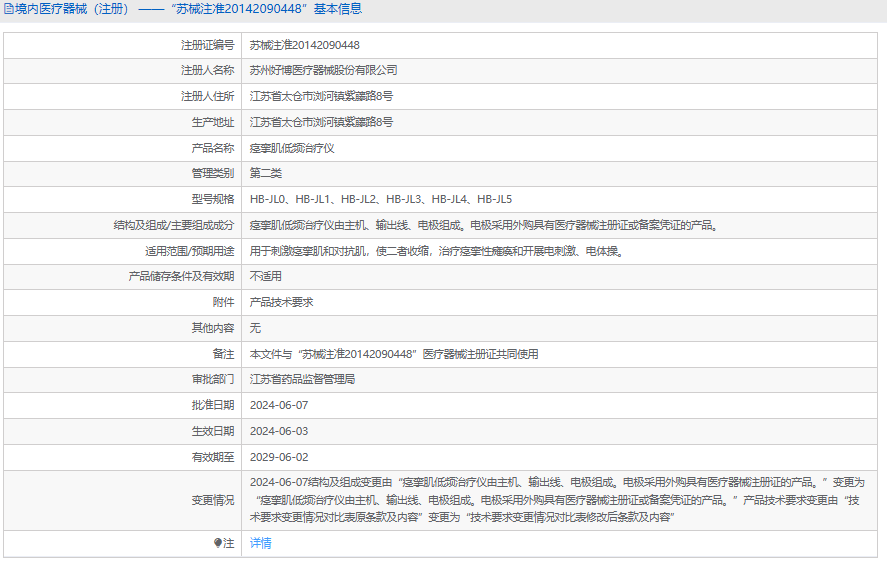Click the 生产地址 address value
Image resolution: width=887 pixels, height=563 pixels.
pyautogui.click(x=321, y=122)
